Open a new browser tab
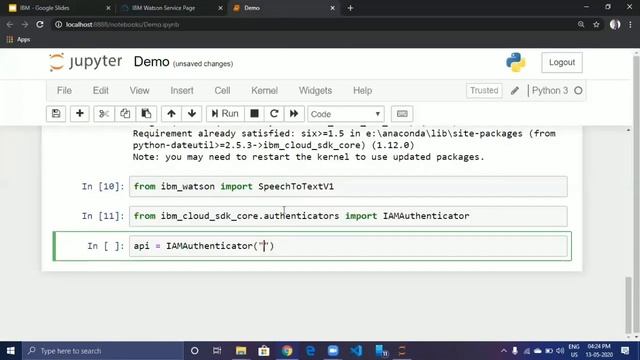This screenshot has width=640, height=360. click(x=350, y=8)
